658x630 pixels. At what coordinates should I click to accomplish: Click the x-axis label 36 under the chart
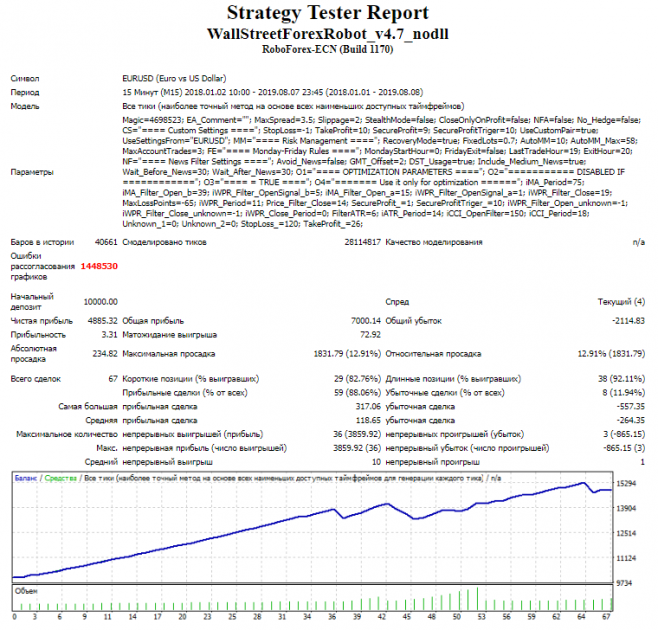pos(332,617)
